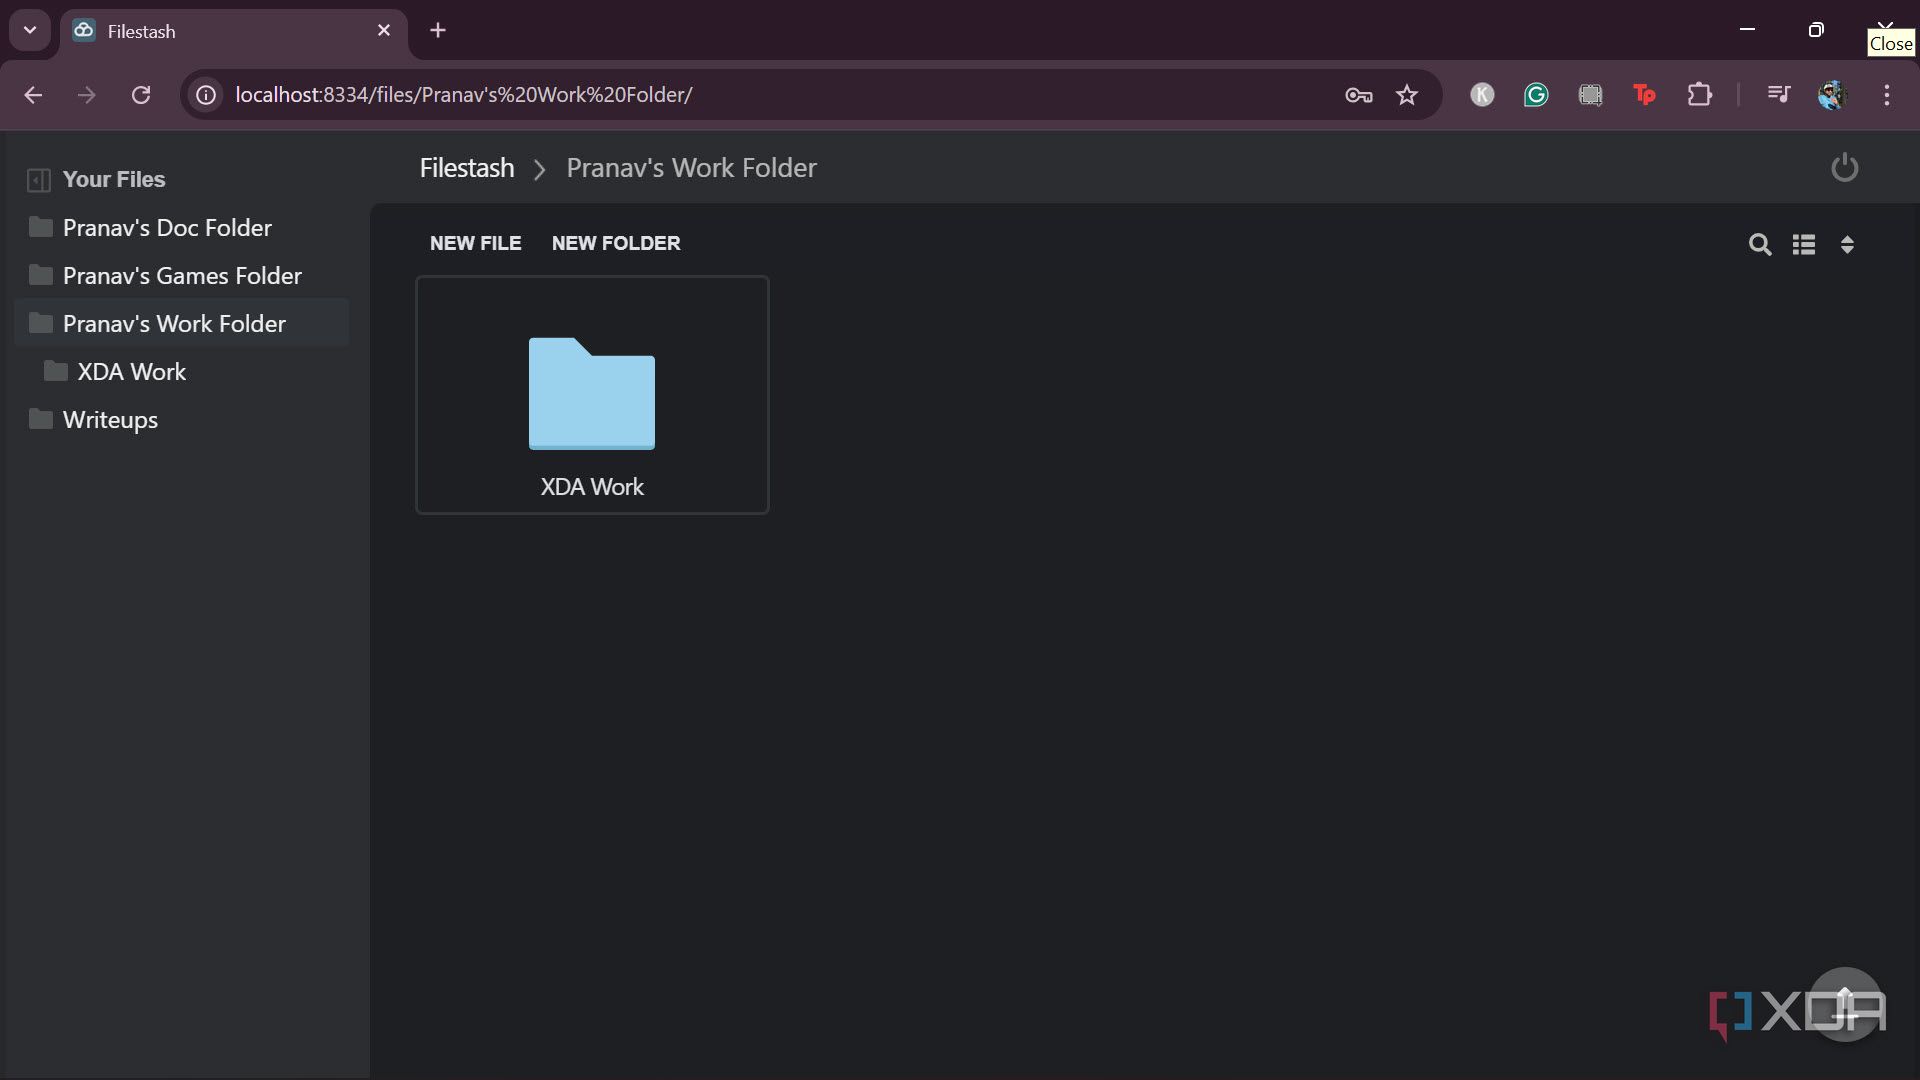The image size is (1920, 1080).
Task: Open Pranav's Games Folder in sidebar
Action: (182, 276)
